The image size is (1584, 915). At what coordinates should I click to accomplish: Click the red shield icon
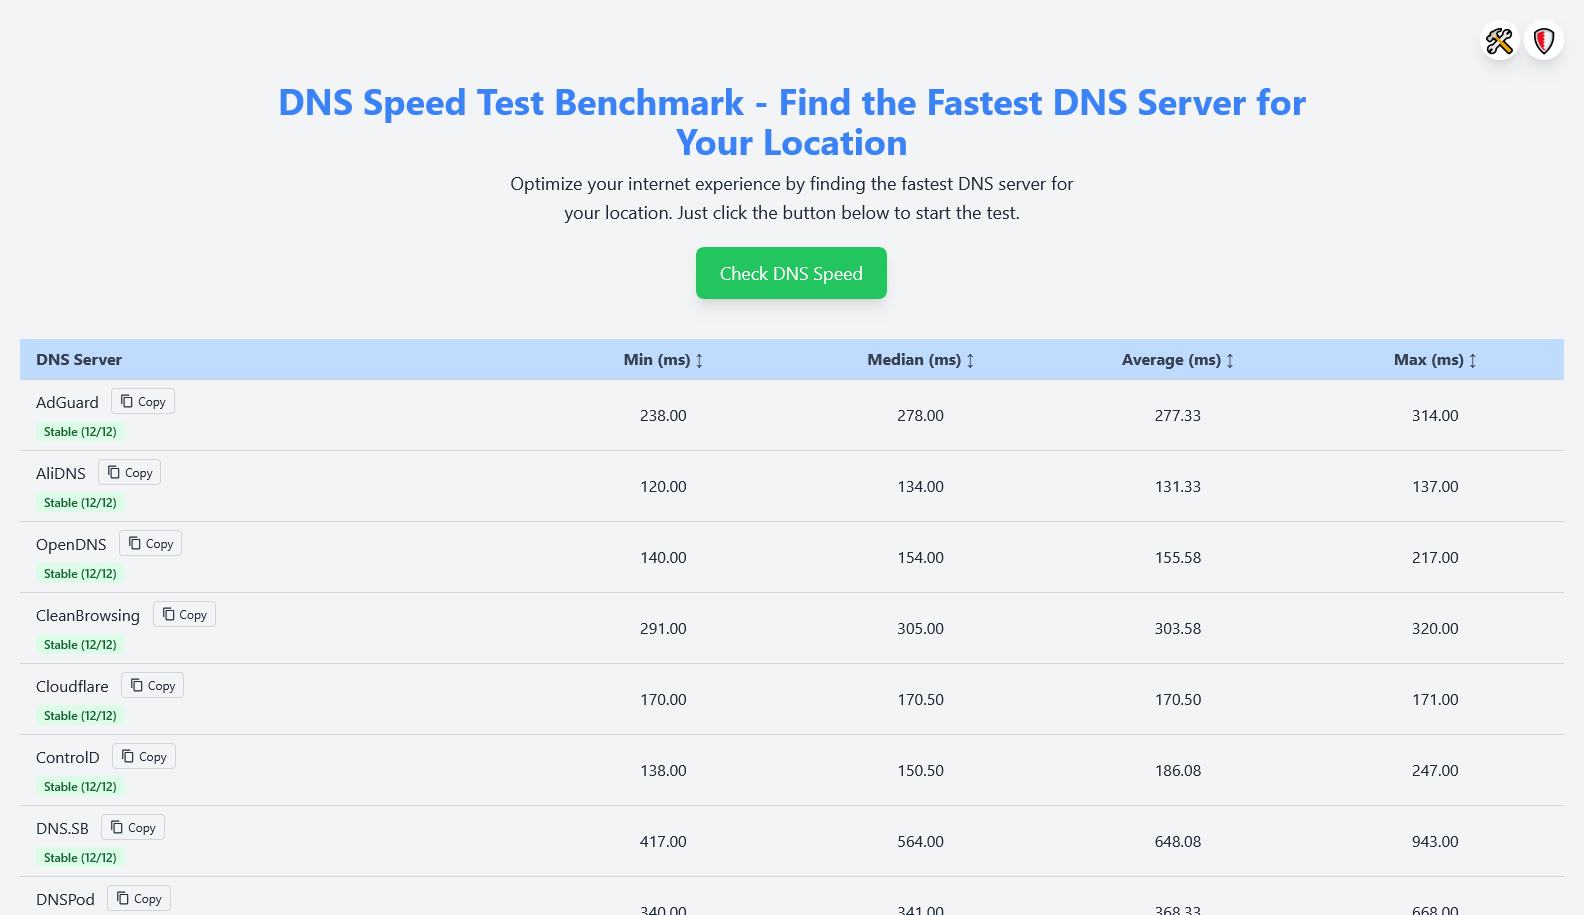coord(1544,41)
